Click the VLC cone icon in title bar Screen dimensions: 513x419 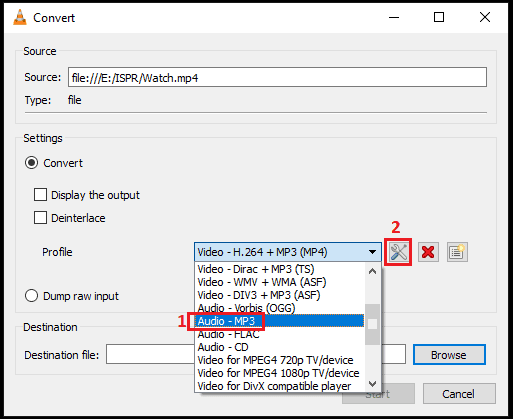(20, 17)
